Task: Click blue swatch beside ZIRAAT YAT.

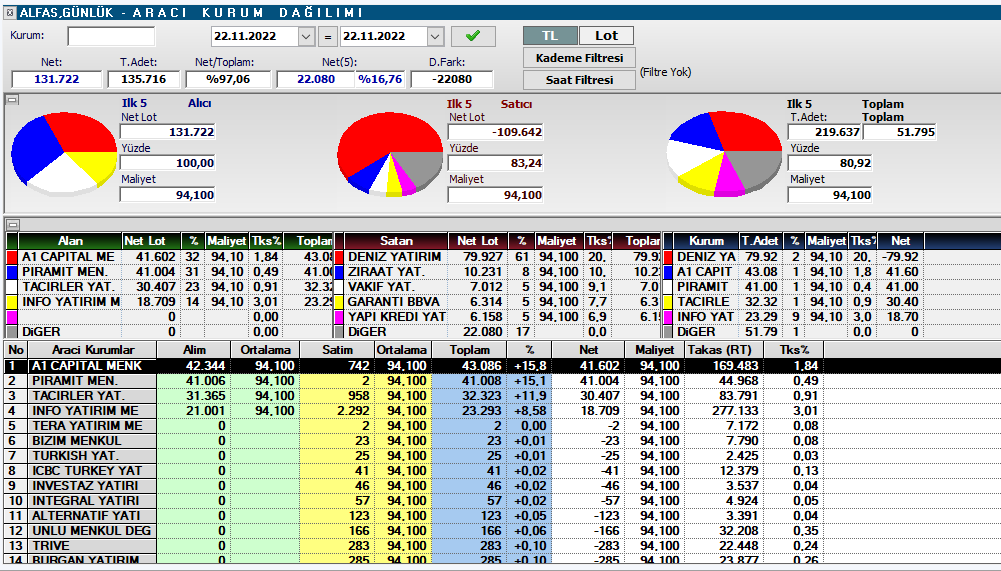Action: (339, 271)
